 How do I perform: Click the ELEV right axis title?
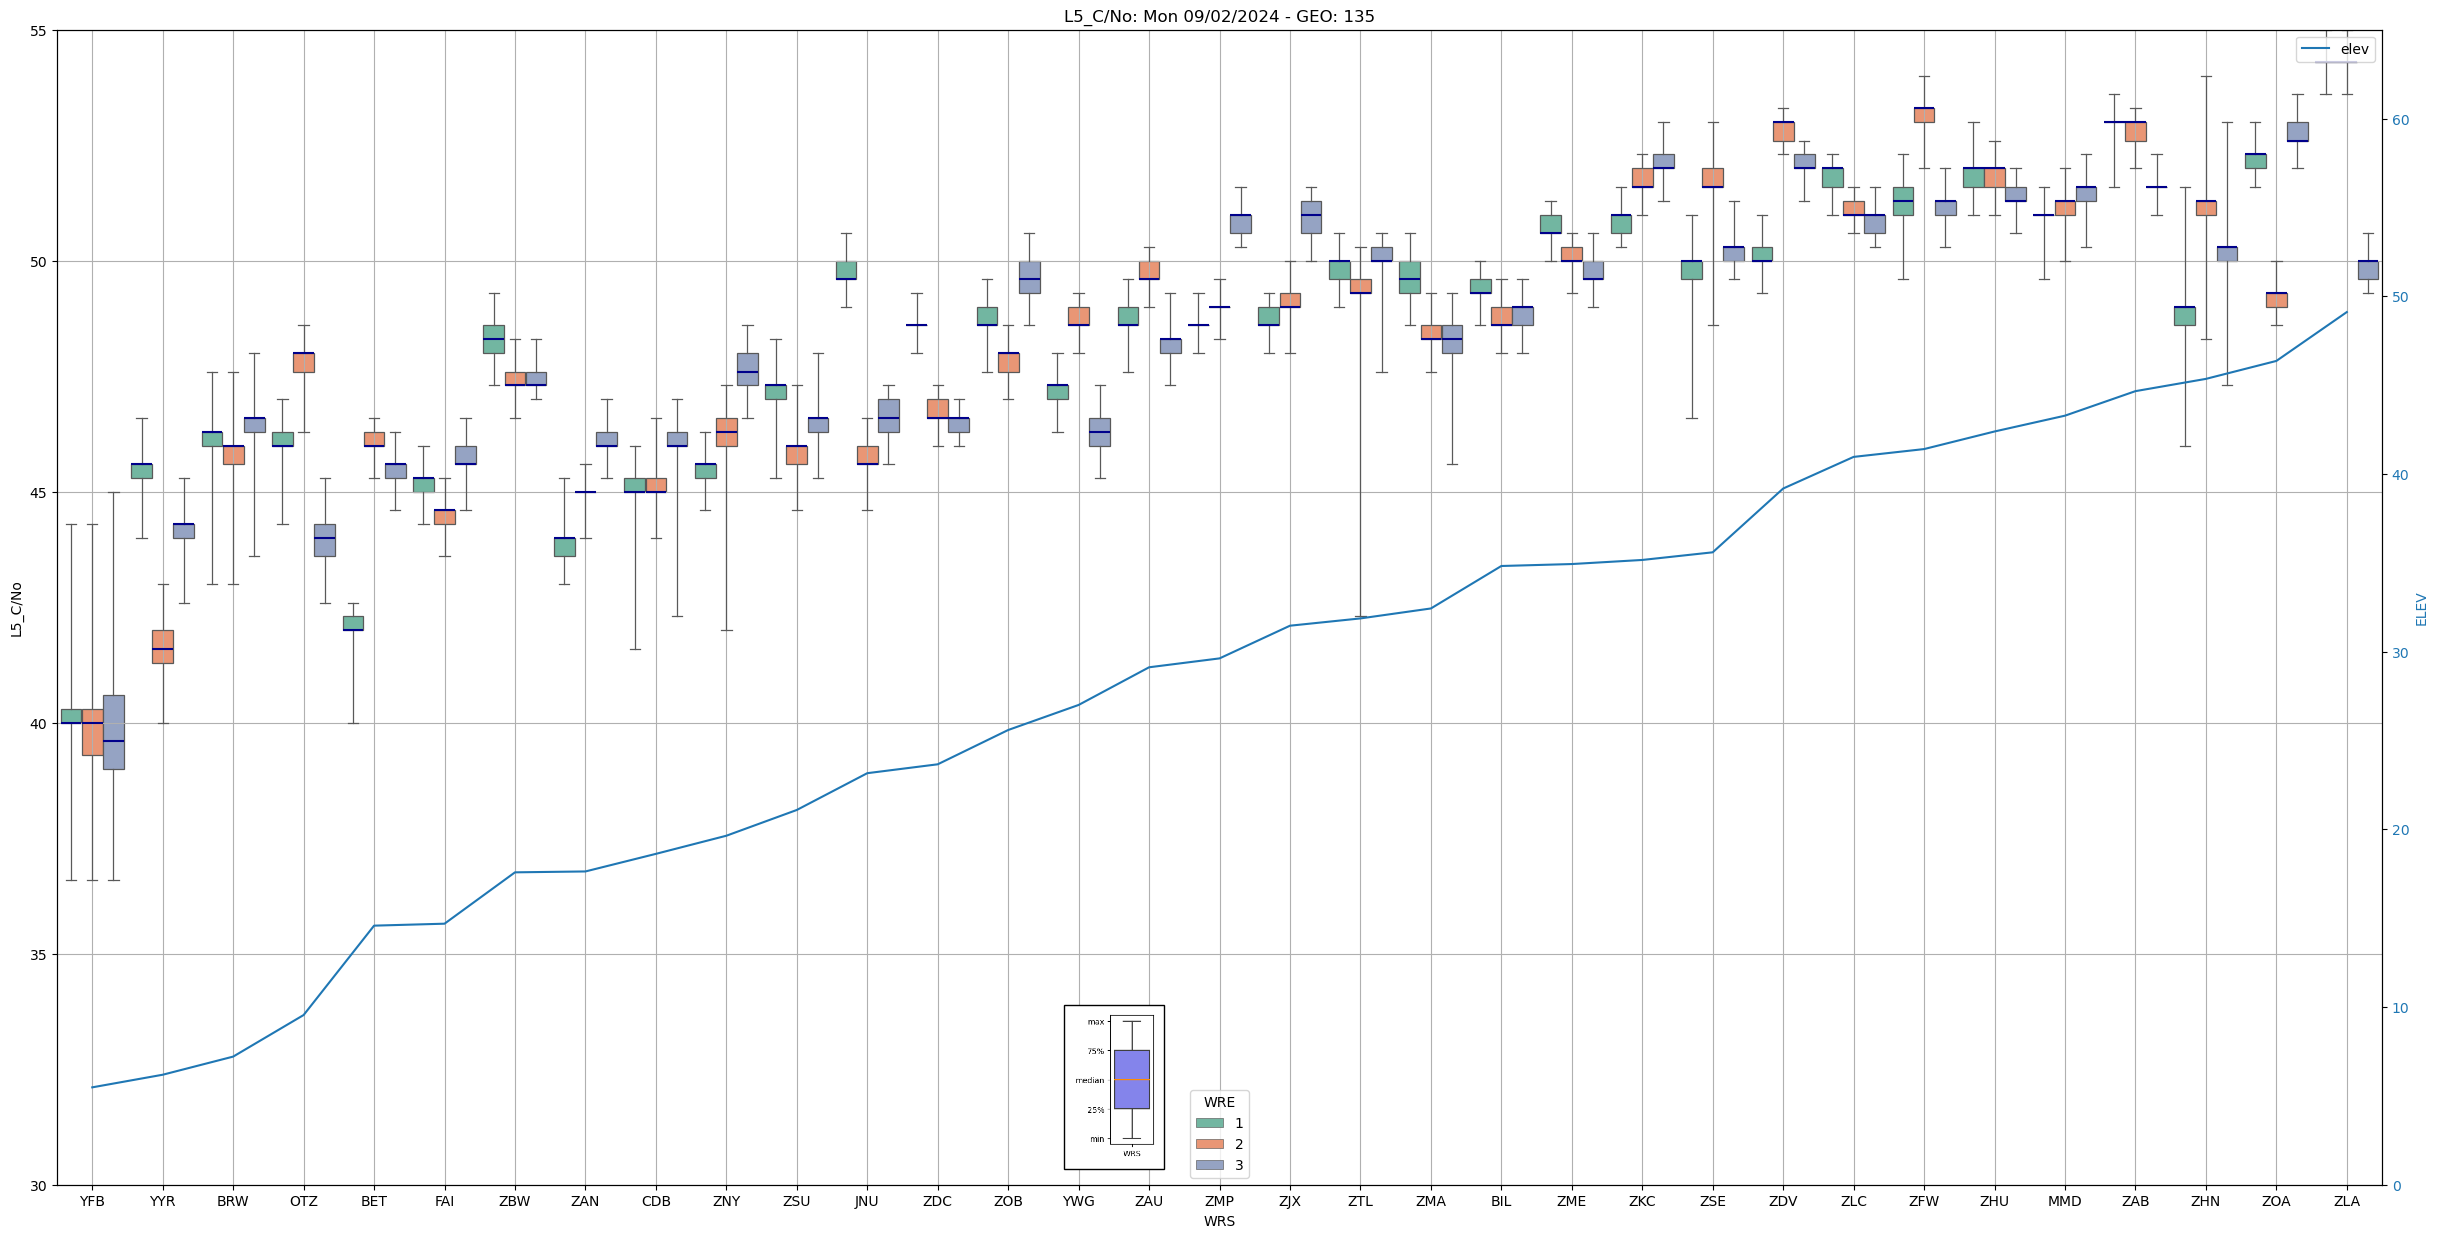click(2421, 609)
